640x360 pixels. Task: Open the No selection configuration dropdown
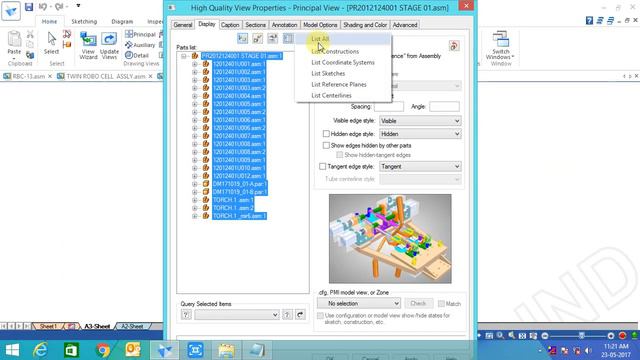tap(359, 304)
